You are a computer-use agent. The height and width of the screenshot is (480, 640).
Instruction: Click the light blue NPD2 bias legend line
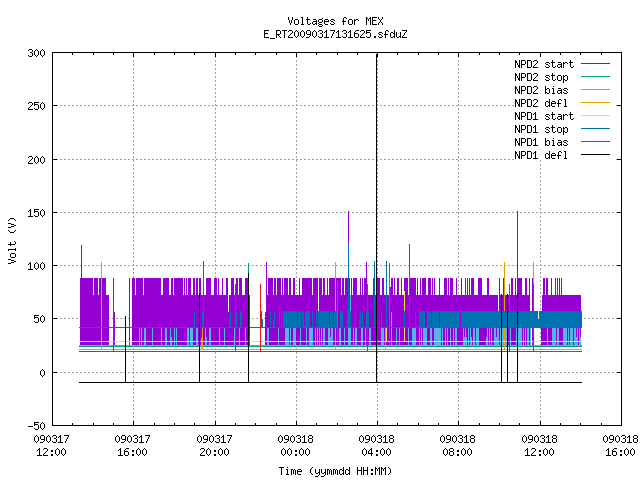596,89
